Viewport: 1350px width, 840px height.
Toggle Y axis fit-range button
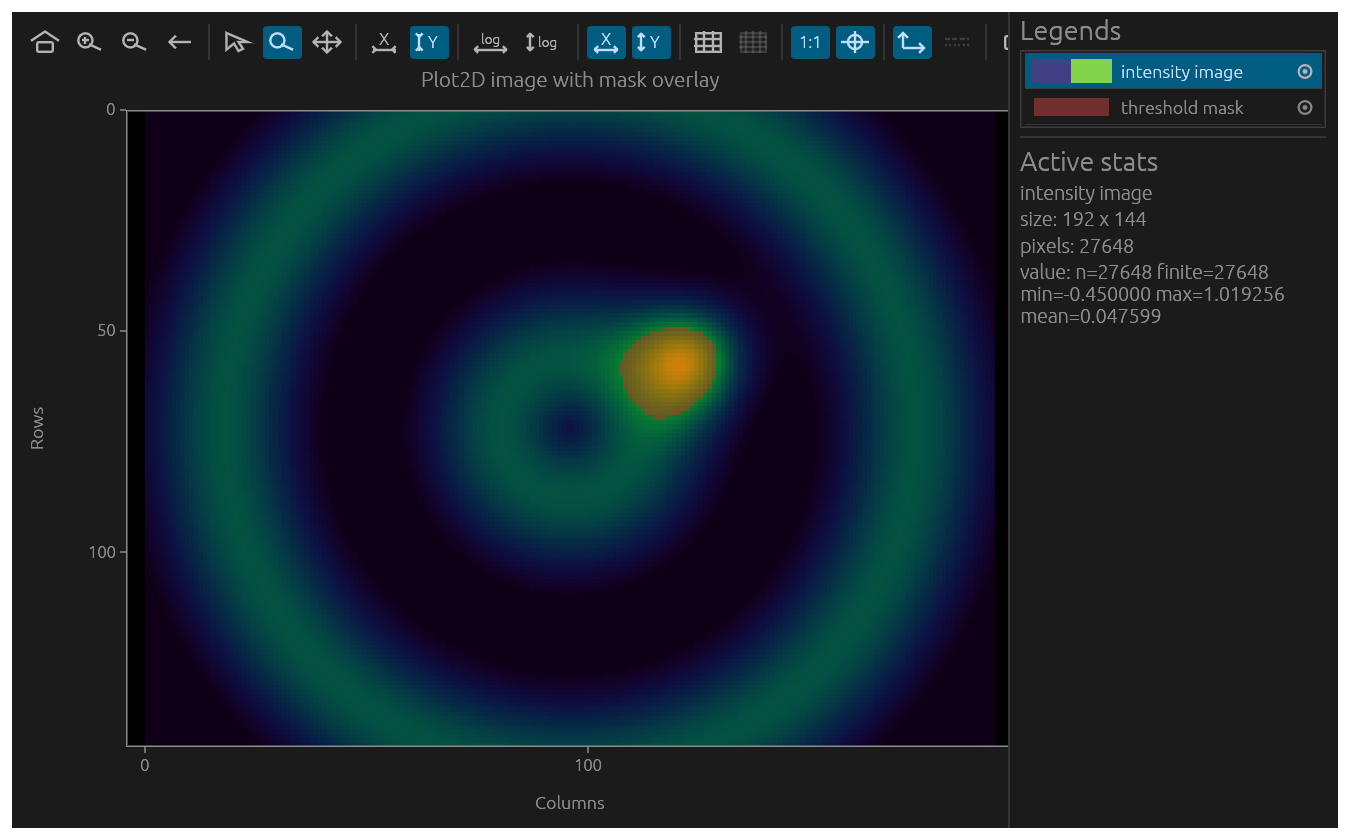click(651, 42)
